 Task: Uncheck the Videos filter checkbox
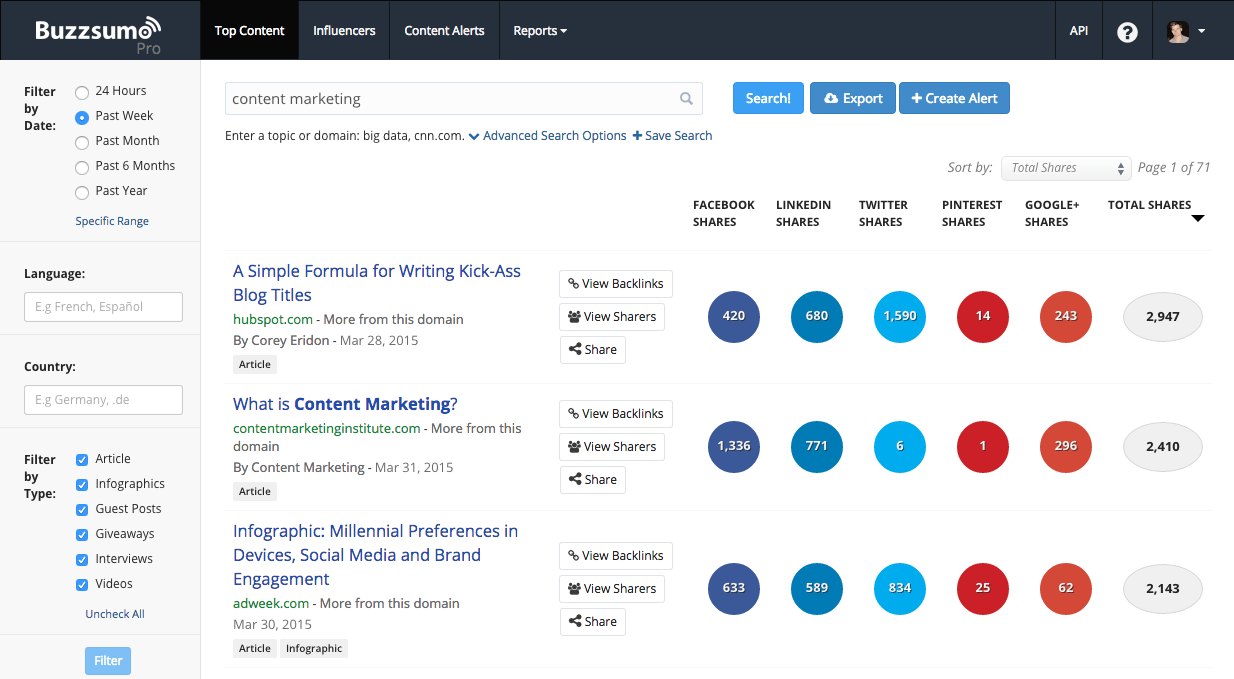pos(81,583)
